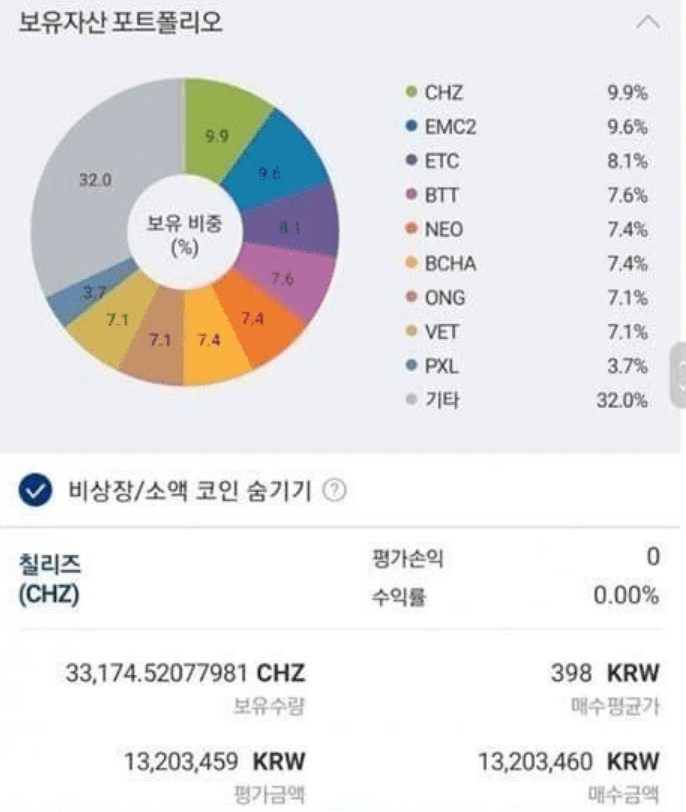This screenshot has height=812, width=686.
Task: Select the gray 기타 legend dot
Action: click(412, 400)
